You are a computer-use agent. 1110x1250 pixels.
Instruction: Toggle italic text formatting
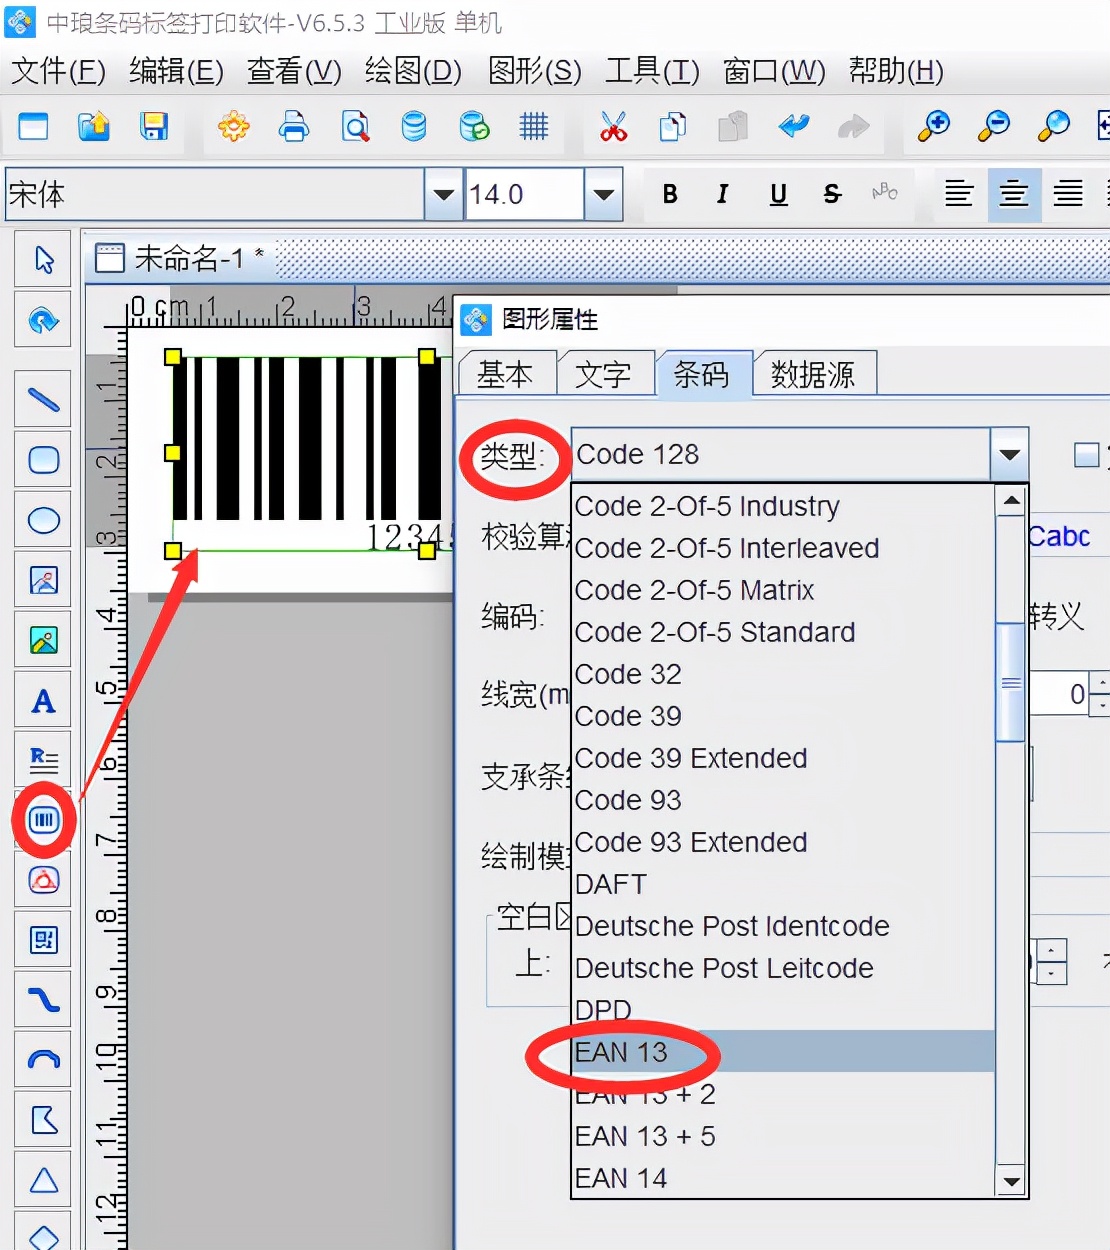coord(723,194)
